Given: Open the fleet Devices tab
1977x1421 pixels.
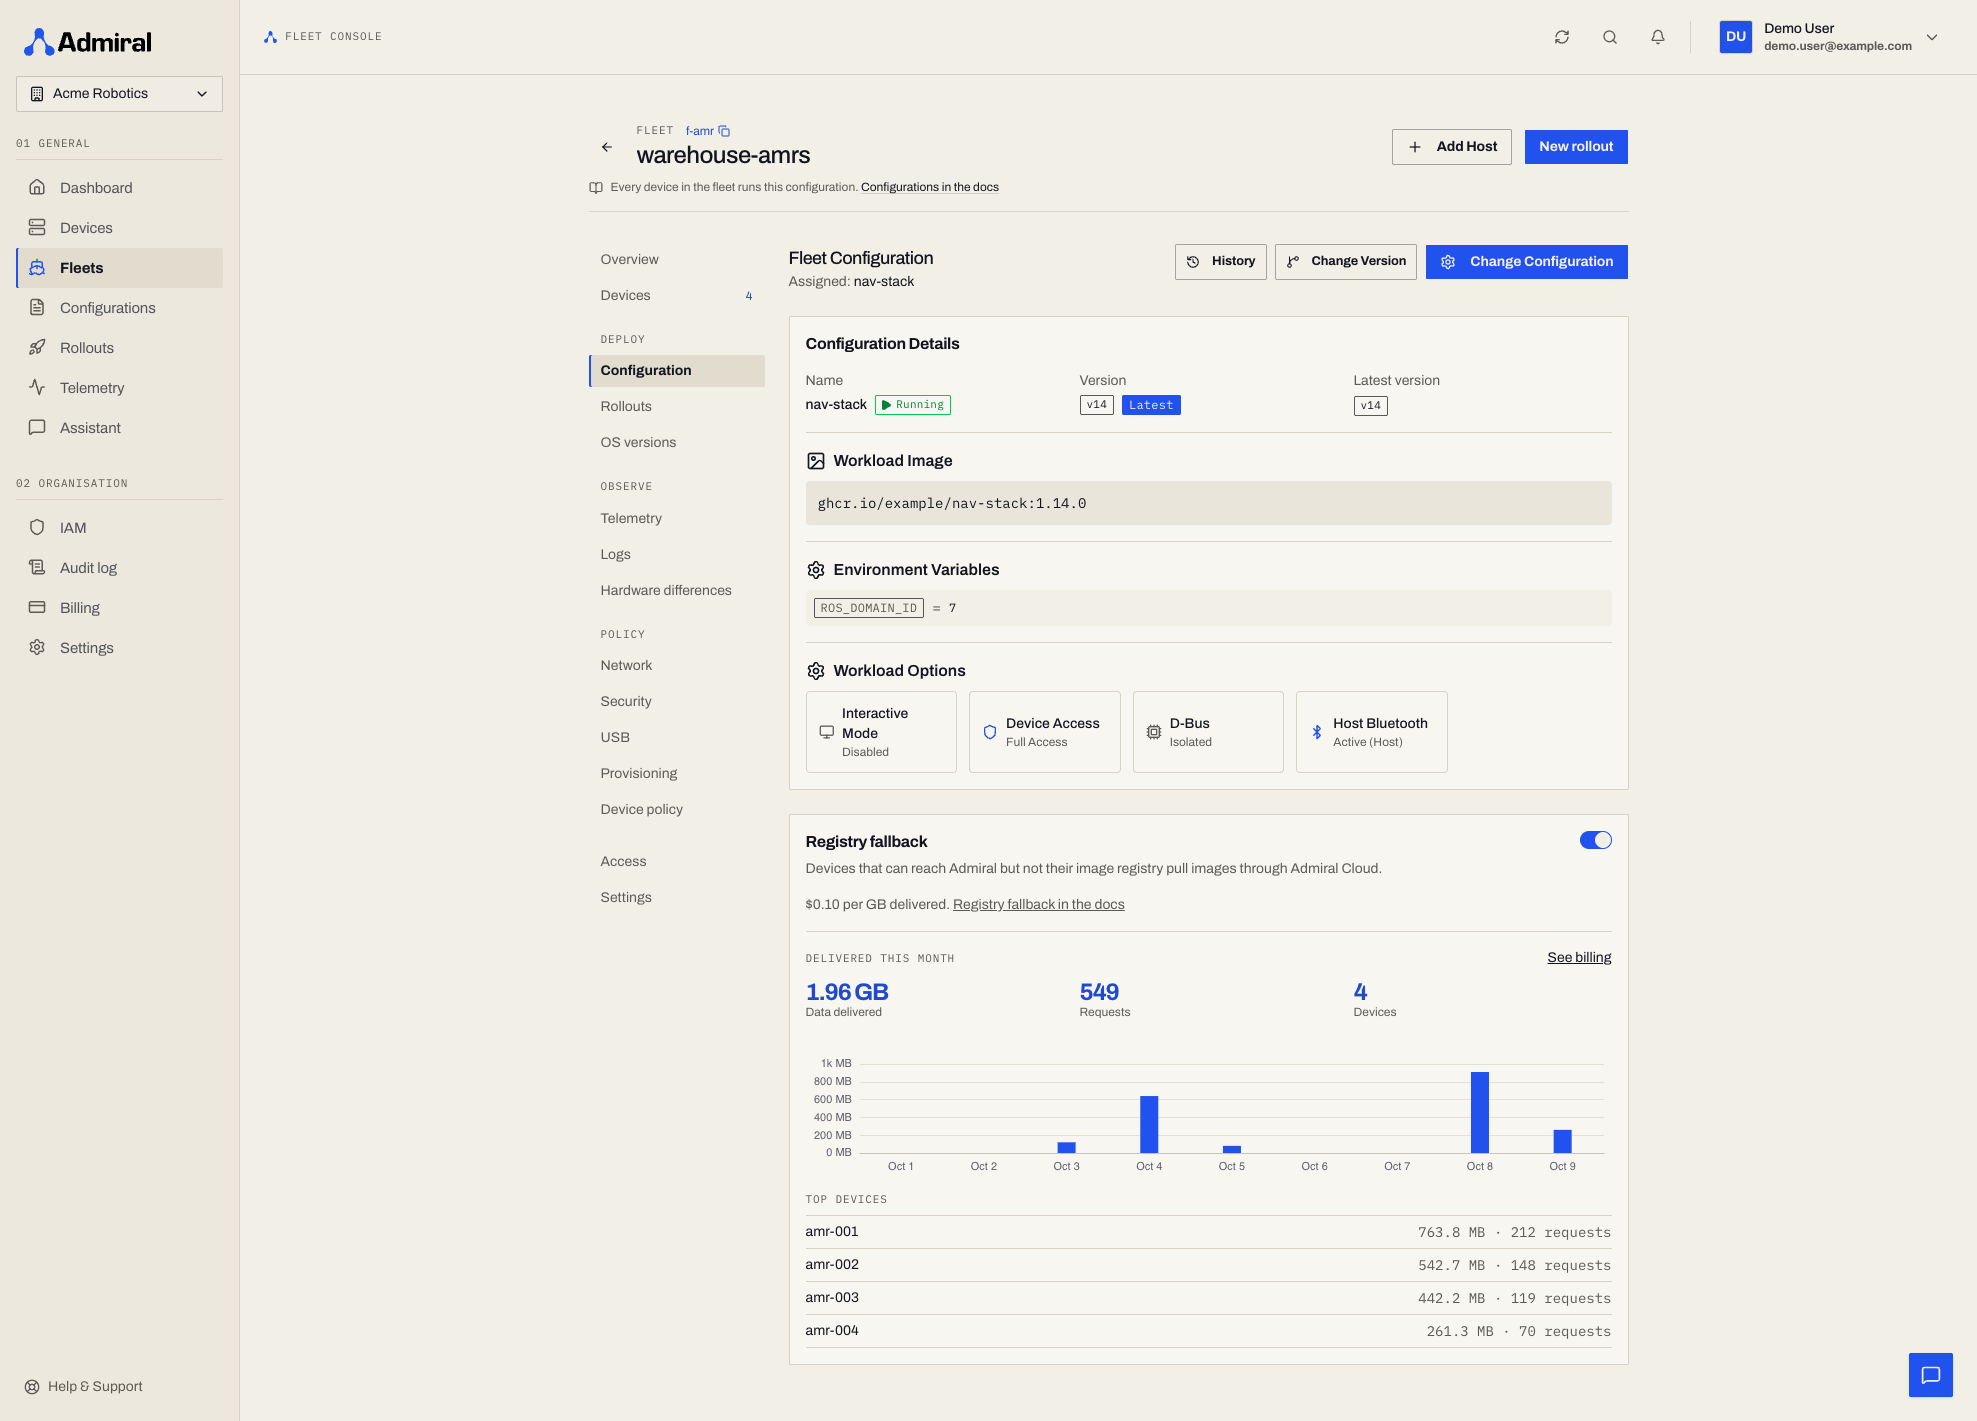Looking at the screenshot, I should (x=677, y=295).
